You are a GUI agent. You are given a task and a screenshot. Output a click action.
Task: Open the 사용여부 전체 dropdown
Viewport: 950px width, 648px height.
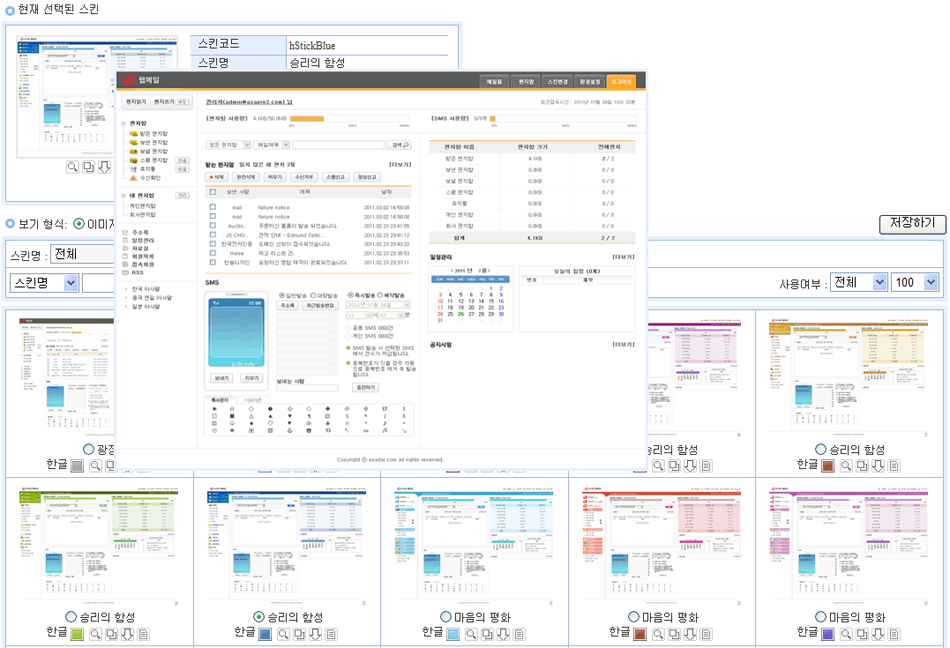859,283
